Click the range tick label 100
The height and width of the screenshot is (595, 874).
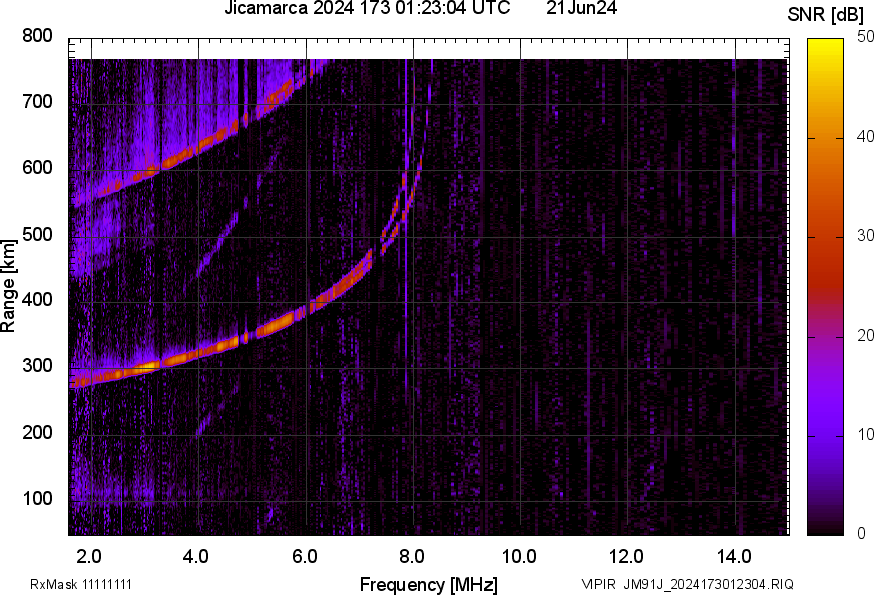tap(37, 498)
